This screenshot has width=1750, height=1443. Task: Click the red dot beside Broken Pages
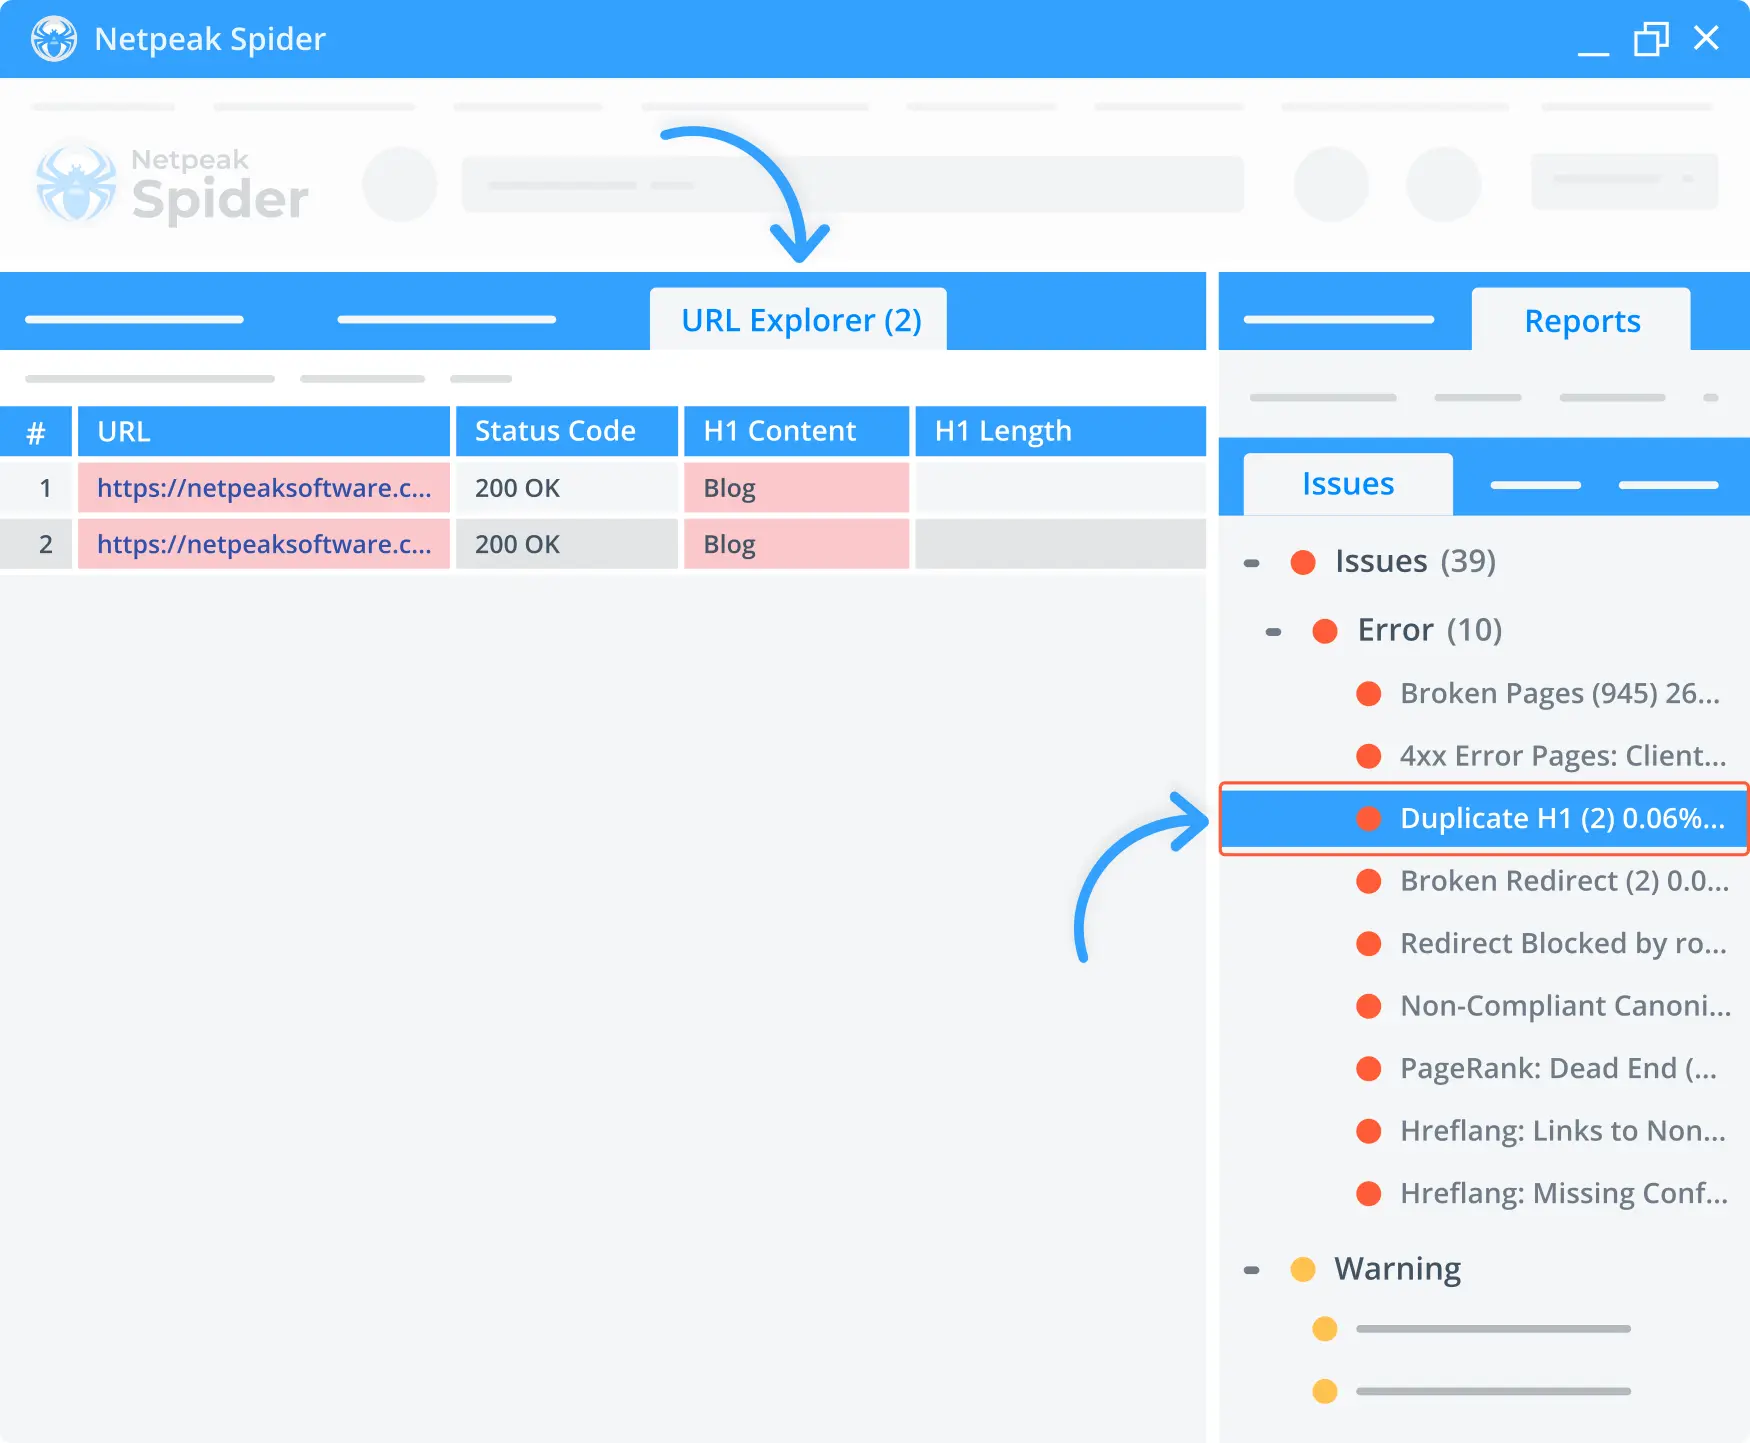coord(1369,694)
